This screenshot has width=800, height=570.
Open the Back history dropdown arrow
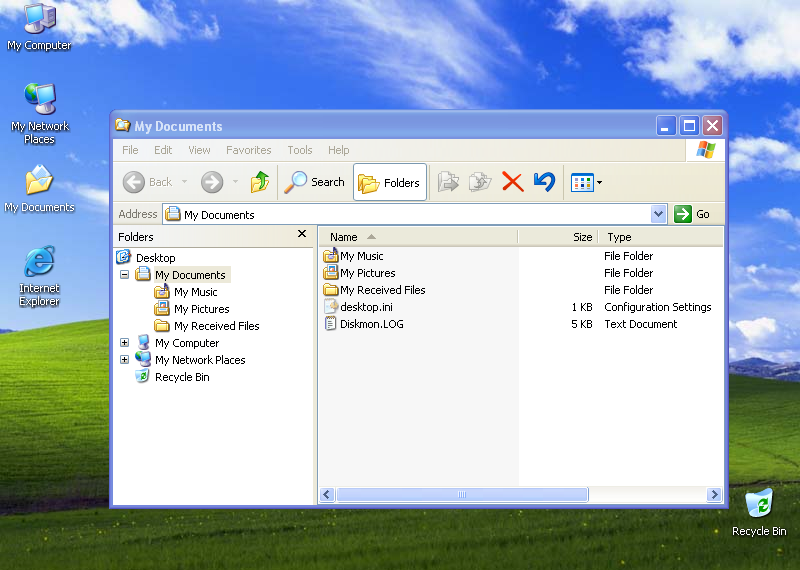pos(184,182)
